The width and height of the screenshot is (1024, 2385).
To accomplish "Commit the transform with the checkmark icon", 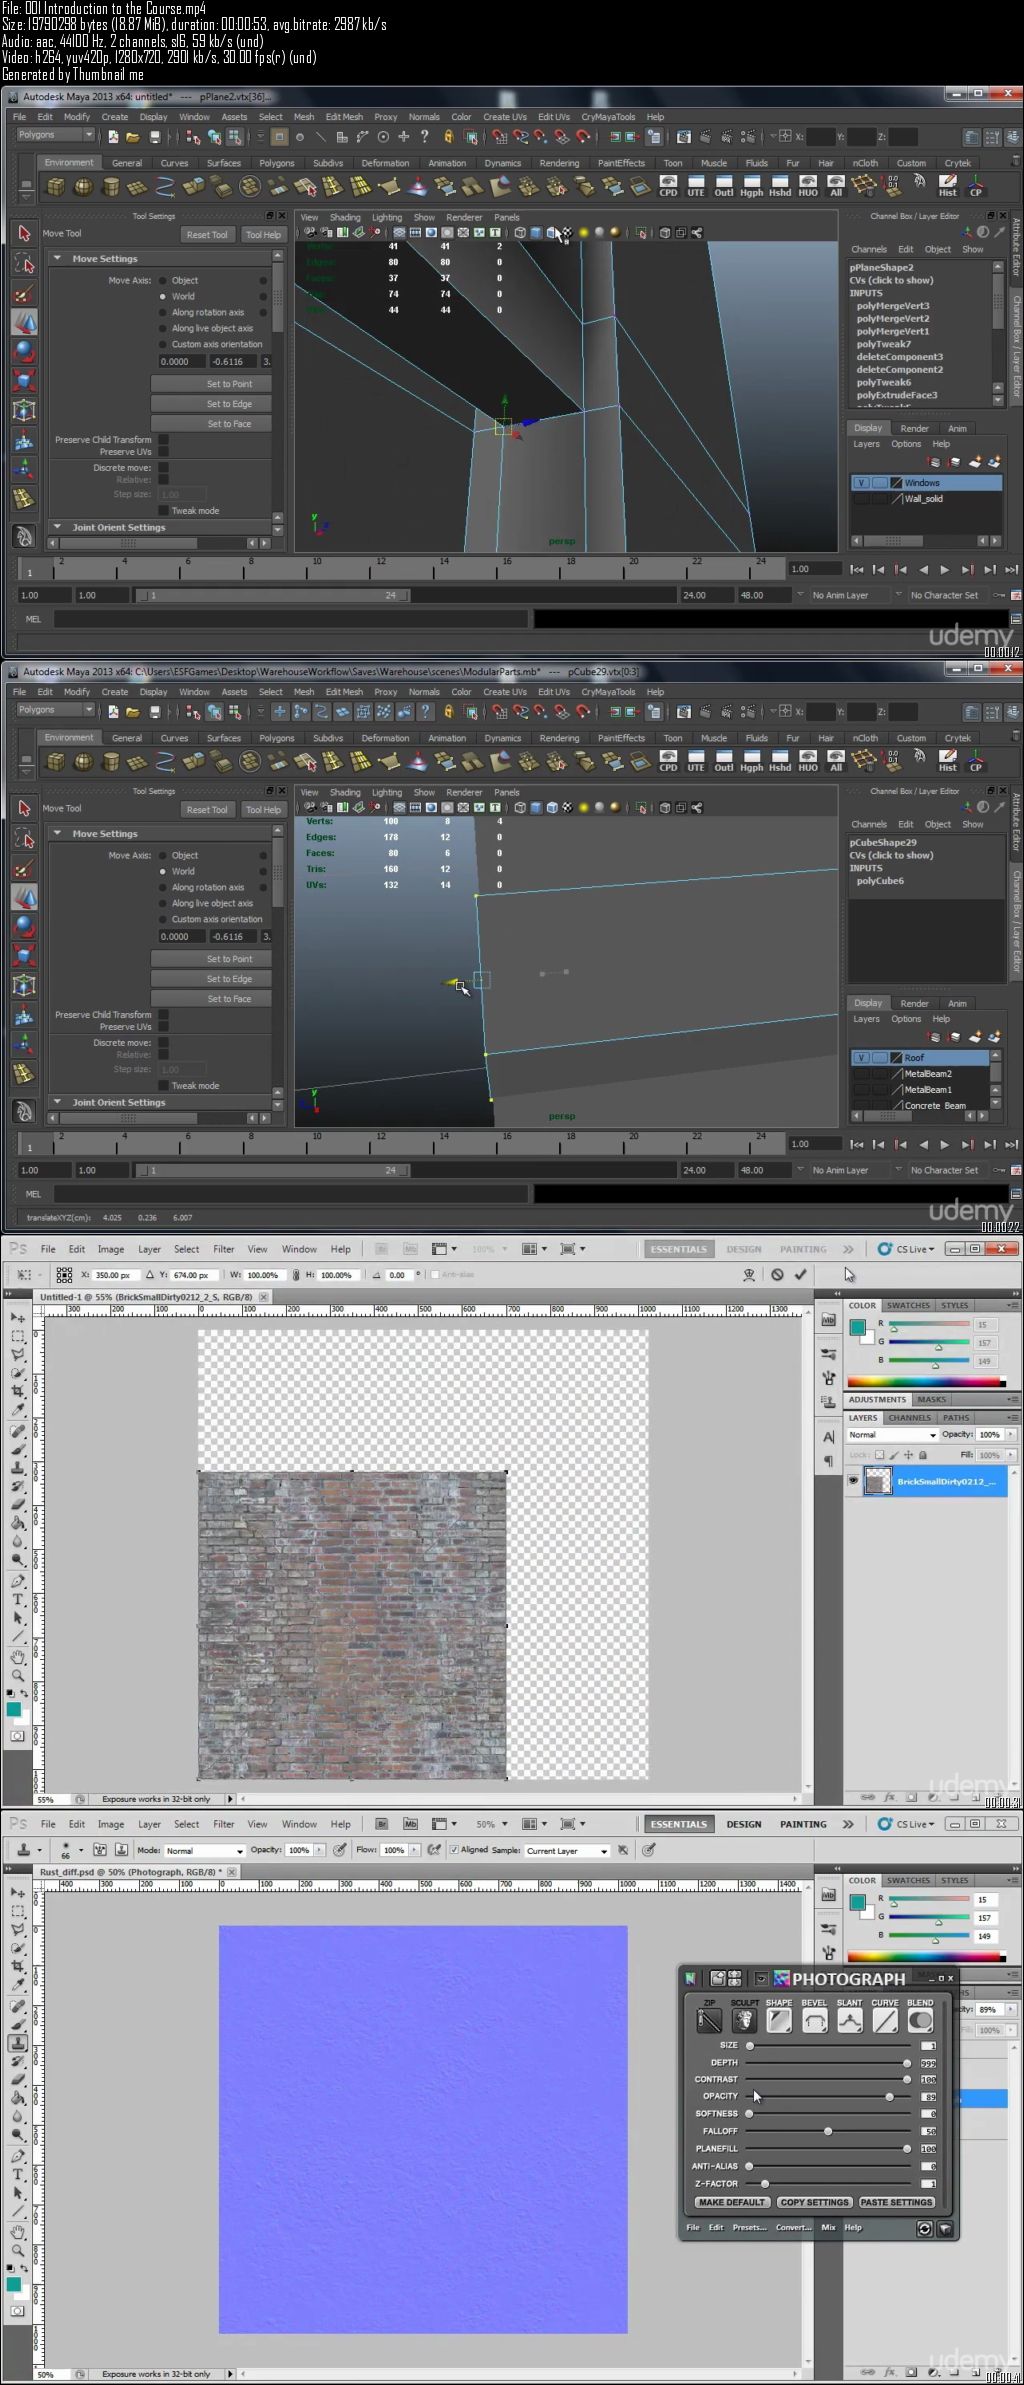I will (800, 1274).
